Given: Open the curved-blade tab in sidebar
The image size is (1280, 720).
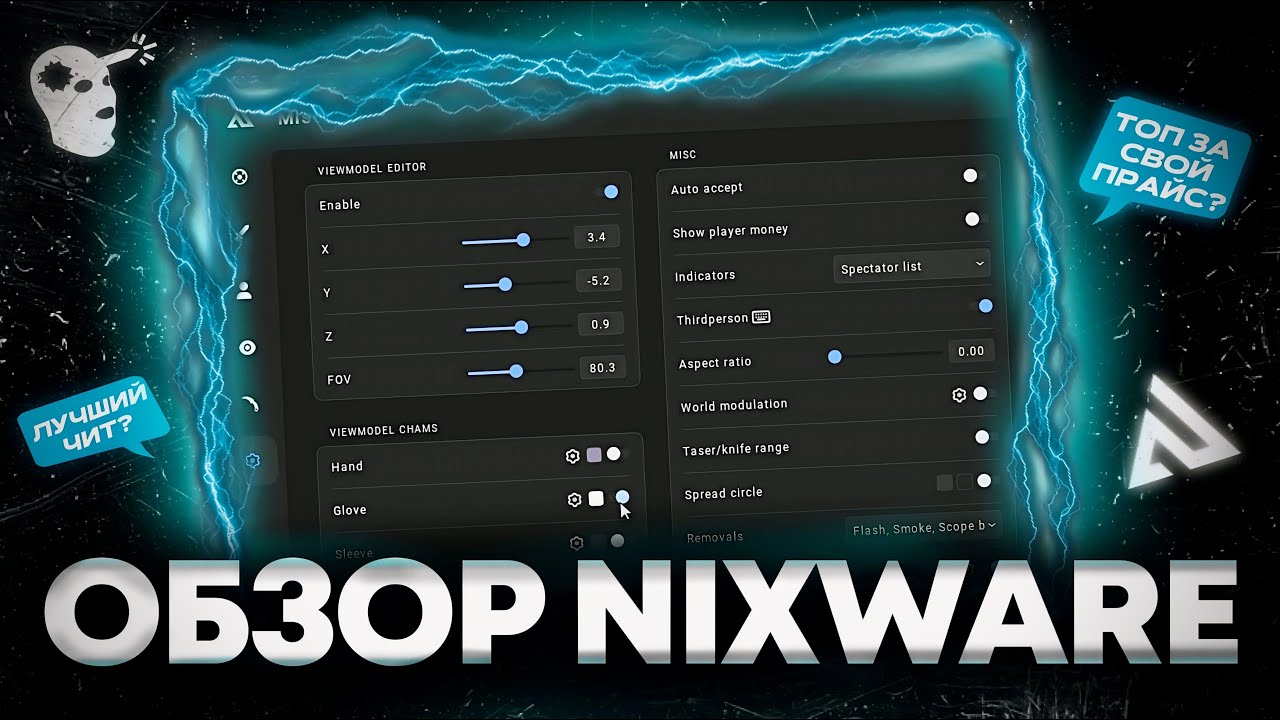Looking at the screenshot, I should [x=250, y=403].
